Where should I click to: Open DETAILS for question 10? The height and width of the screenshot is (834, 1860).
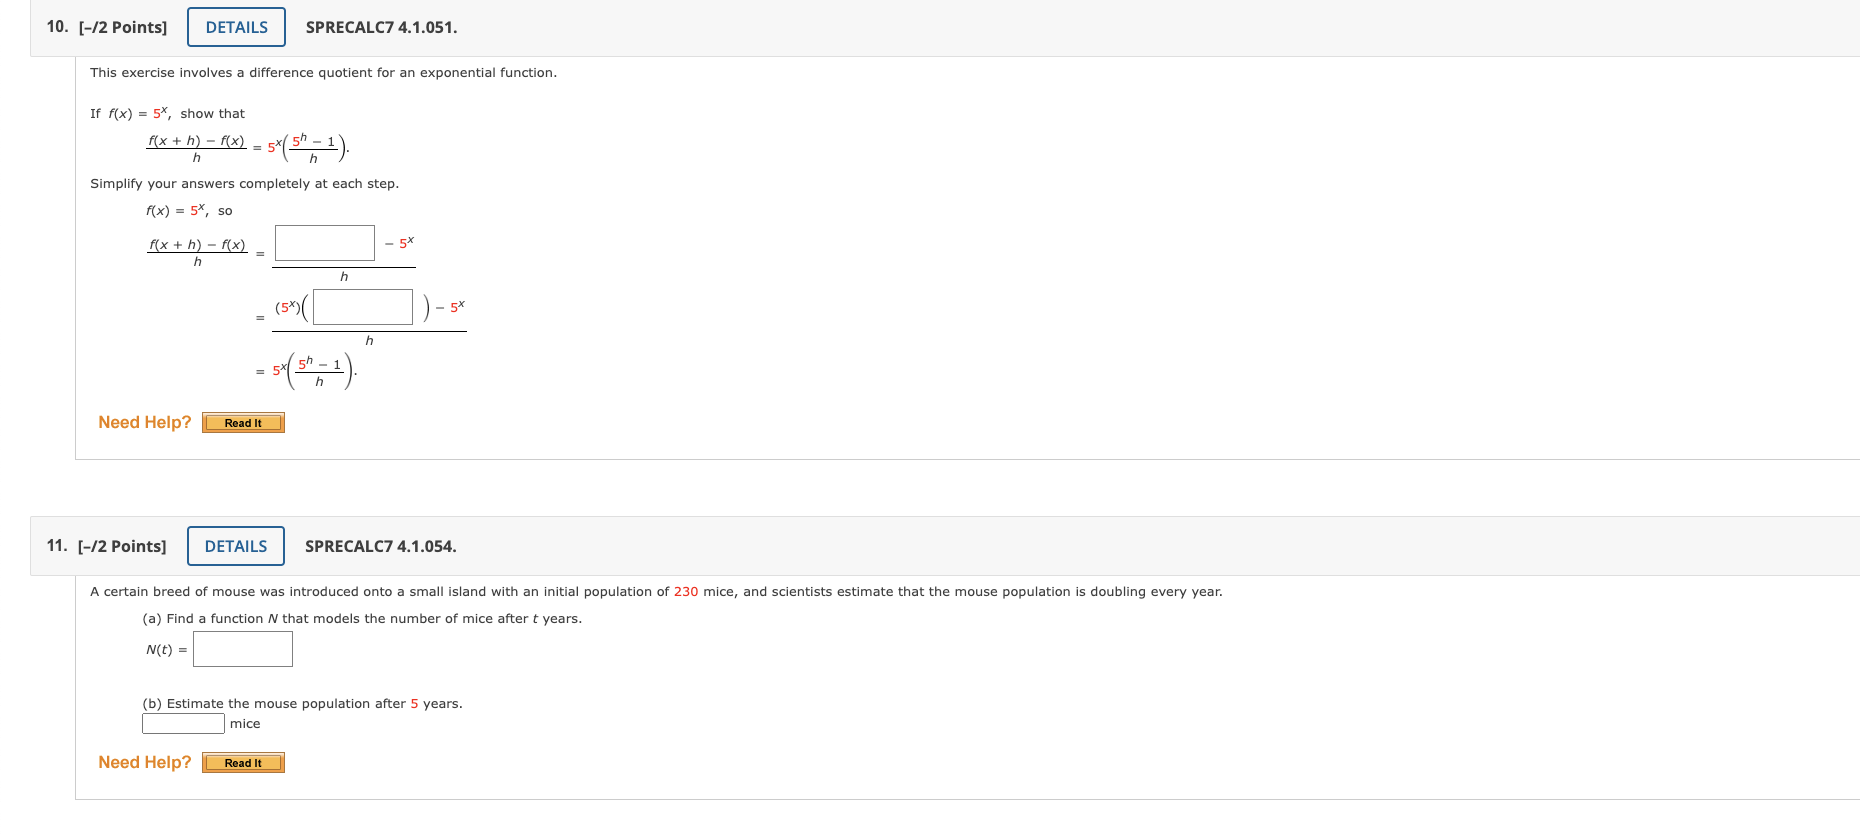pos(236,27)
